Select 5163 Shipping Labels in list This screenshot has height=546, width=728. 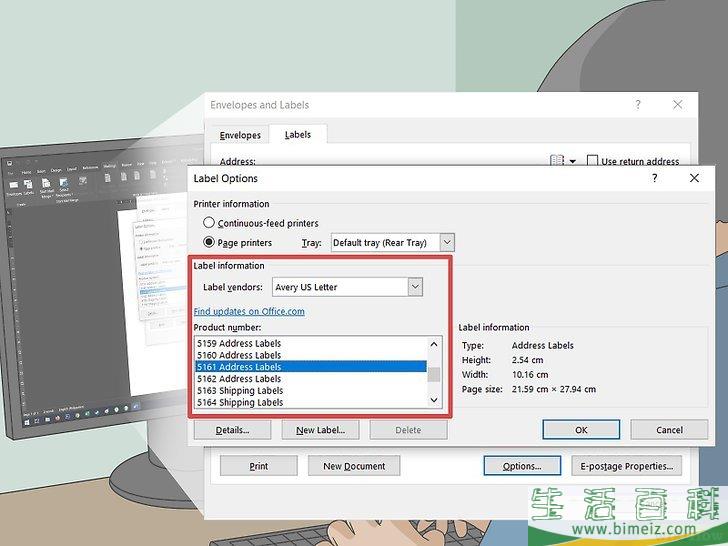[x=311, y=390]
